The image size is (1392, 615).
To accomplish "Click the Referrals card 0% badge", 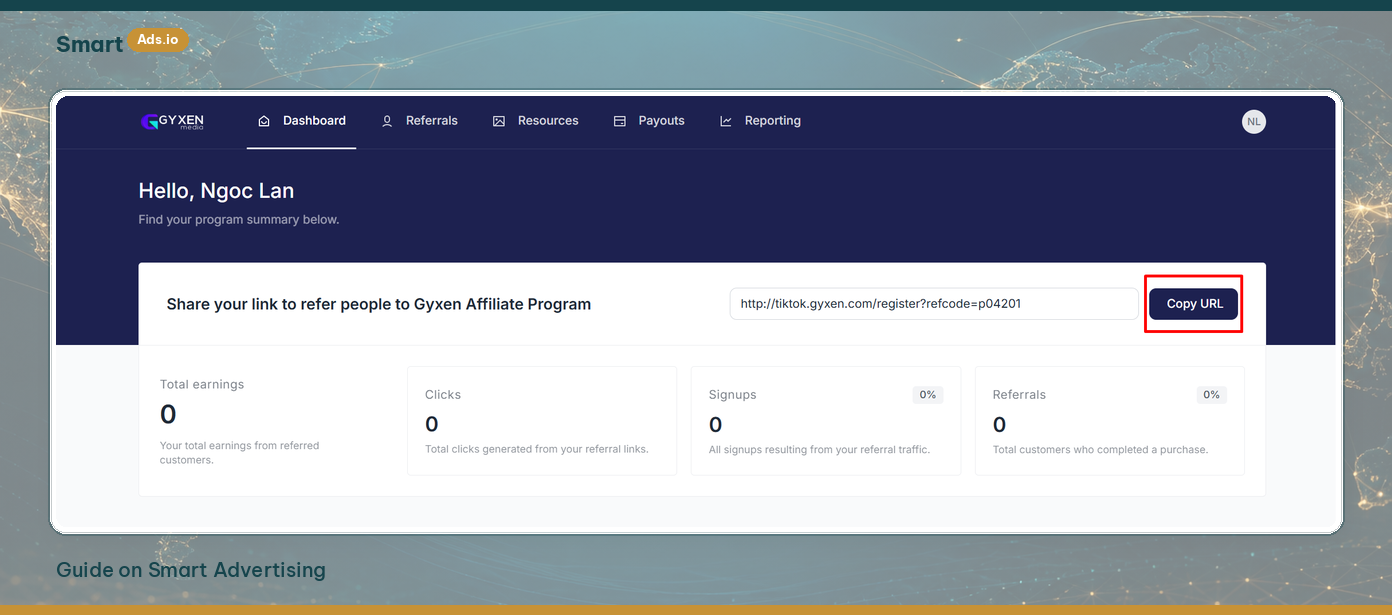I will point(1212,395).
